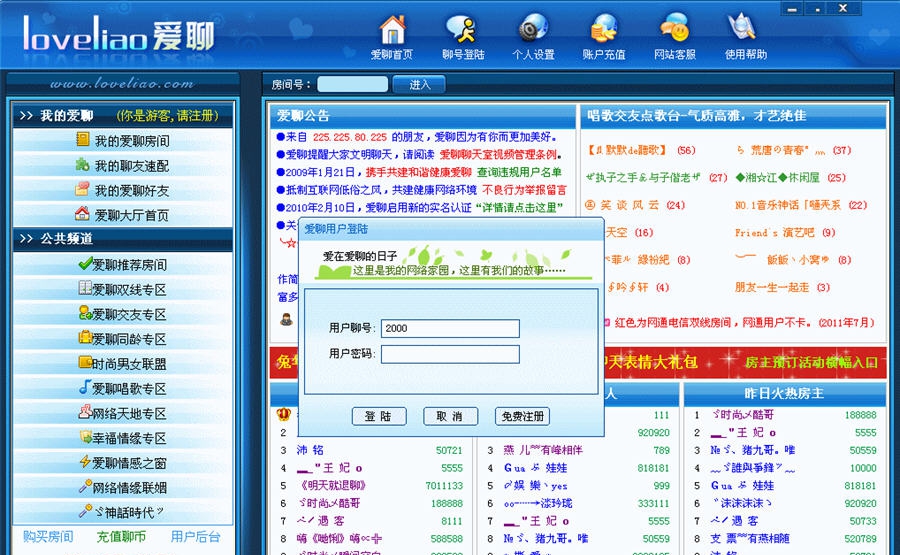Click the 爱聊双线专区 icon
The width and height of the screenshot is (900, 555).
pyautogui.click(x=86, y=288)
